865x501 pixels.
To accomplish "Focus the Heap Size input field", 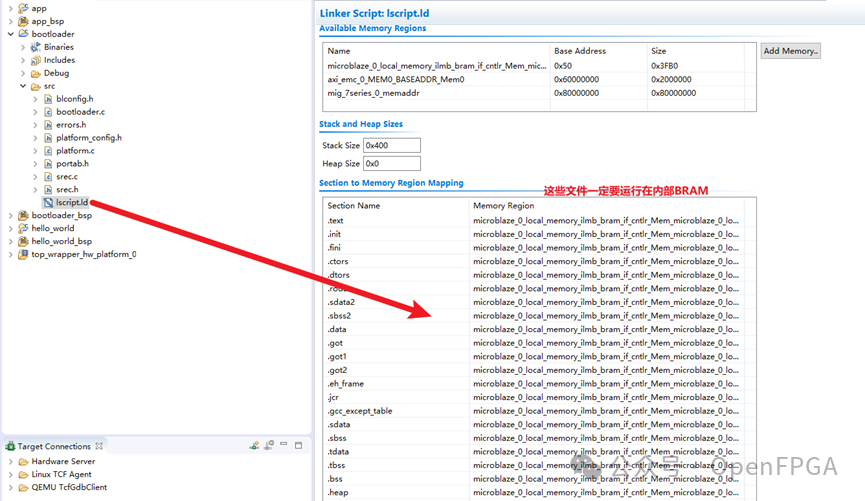I will [x=392, y=163].
